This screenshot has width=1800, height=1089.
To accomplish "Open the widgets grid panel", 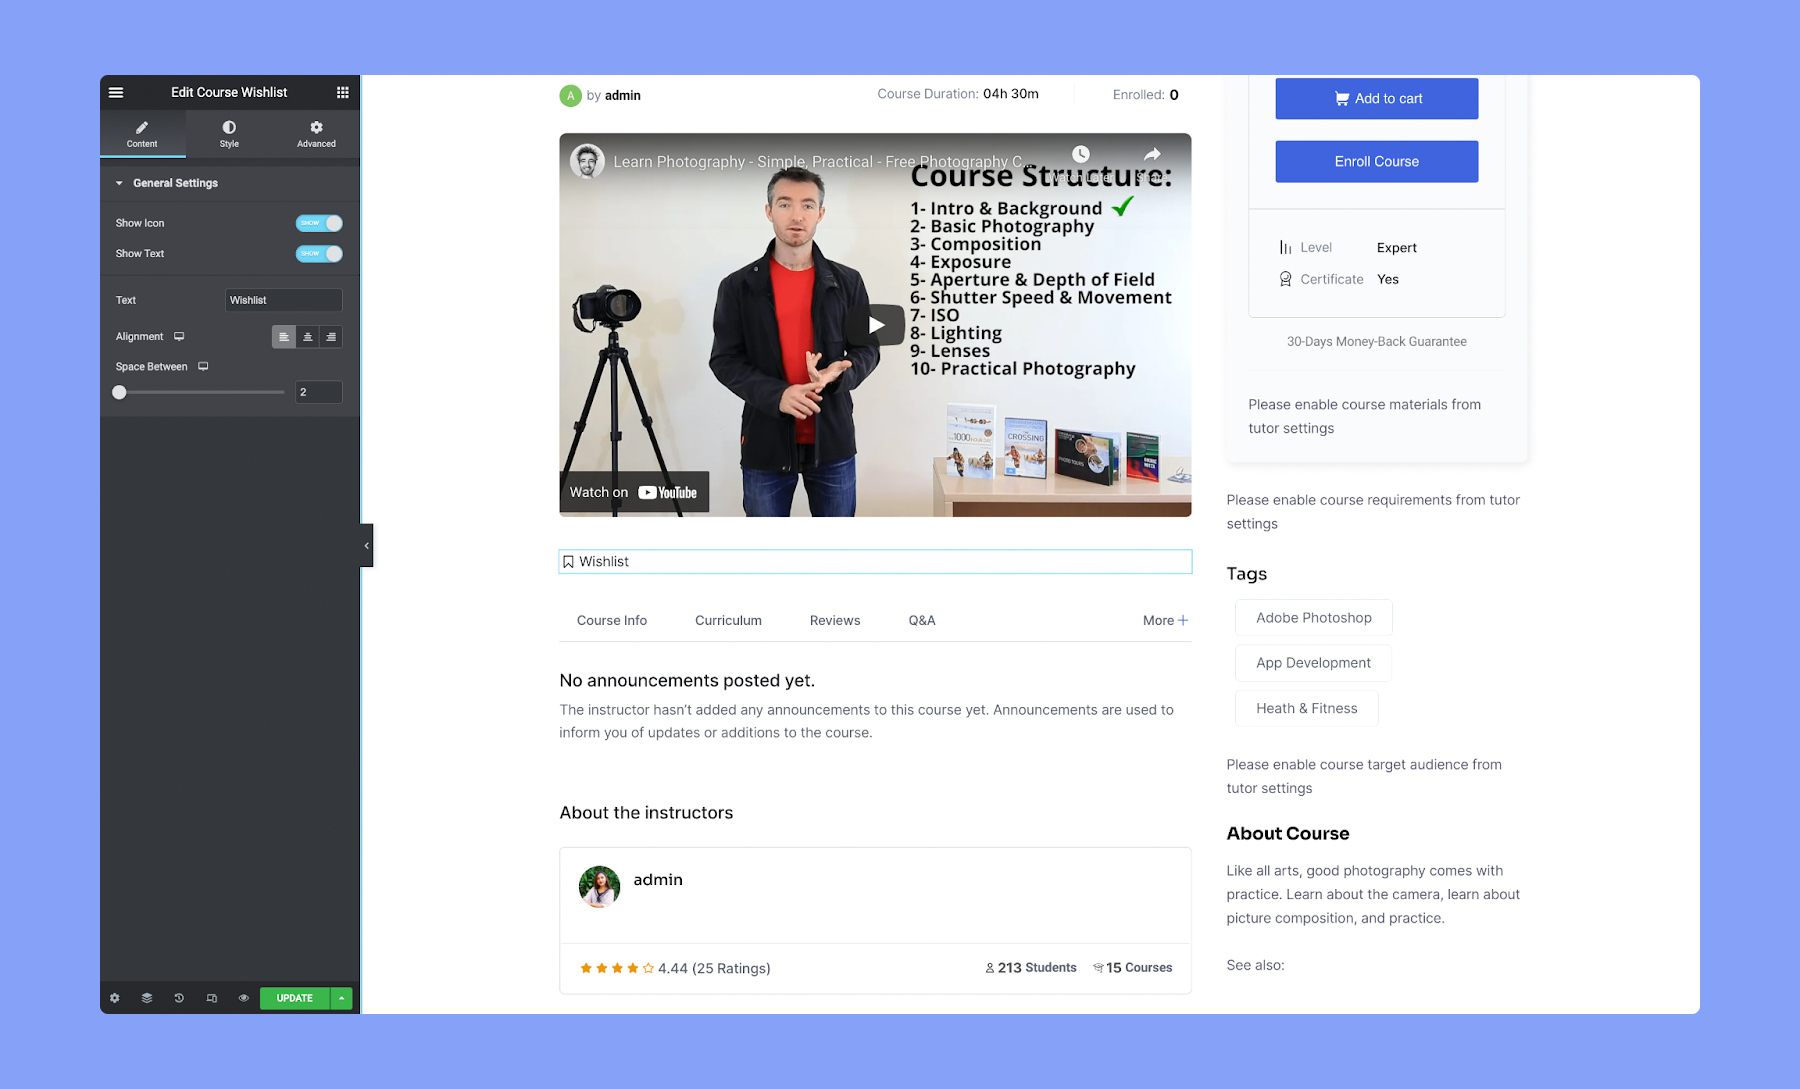I will (x=343, y=92).
